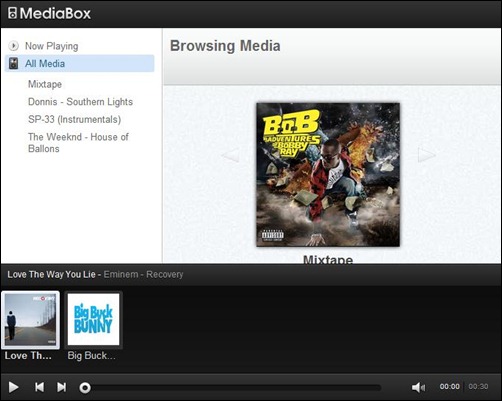Open the Mixtape collection in the sidebar
Image resolution: width=502 pixels, height=401 pixels.
tap(45, 84)
